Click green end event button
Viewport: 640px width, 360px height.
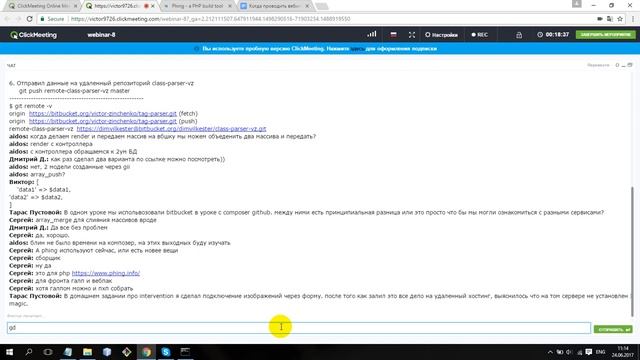click(x=606, y=35)
